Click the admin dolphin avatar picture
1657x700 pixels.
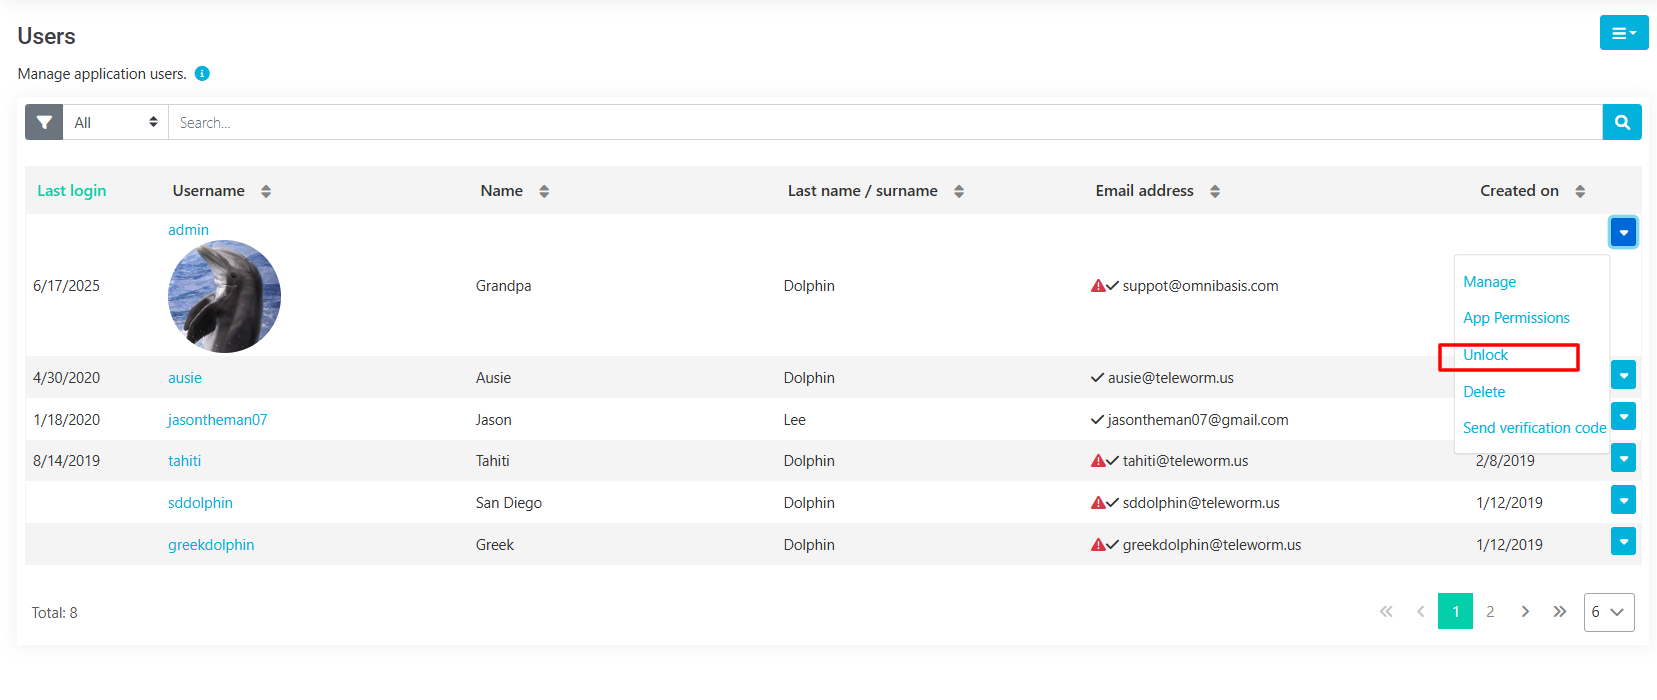(224, 296)
